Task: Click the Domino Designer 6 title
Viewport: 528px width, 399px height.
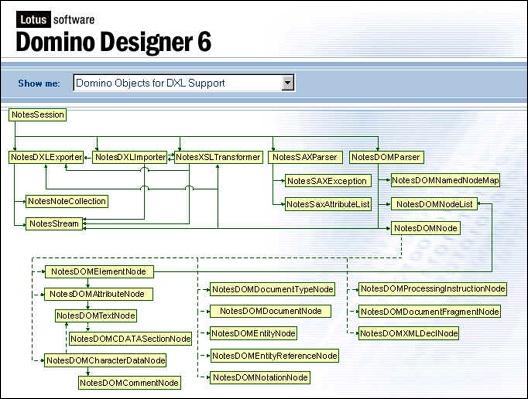Action: [113, 41]
